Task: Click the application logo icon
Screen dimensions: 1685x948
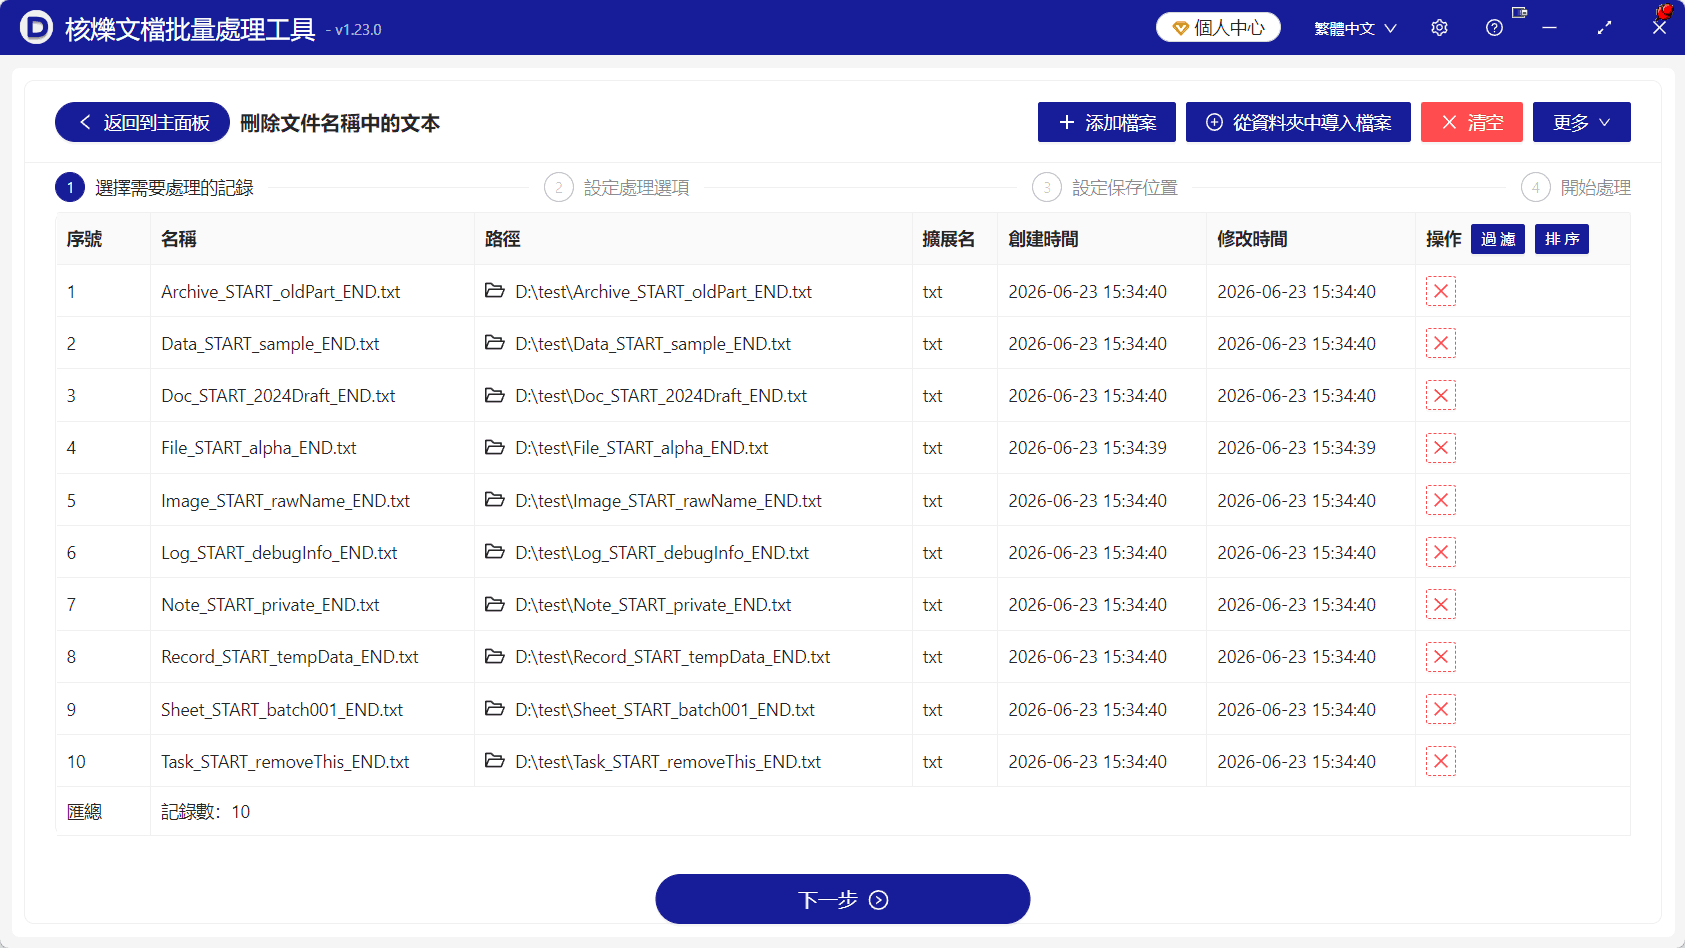Action: coord(36,27)
